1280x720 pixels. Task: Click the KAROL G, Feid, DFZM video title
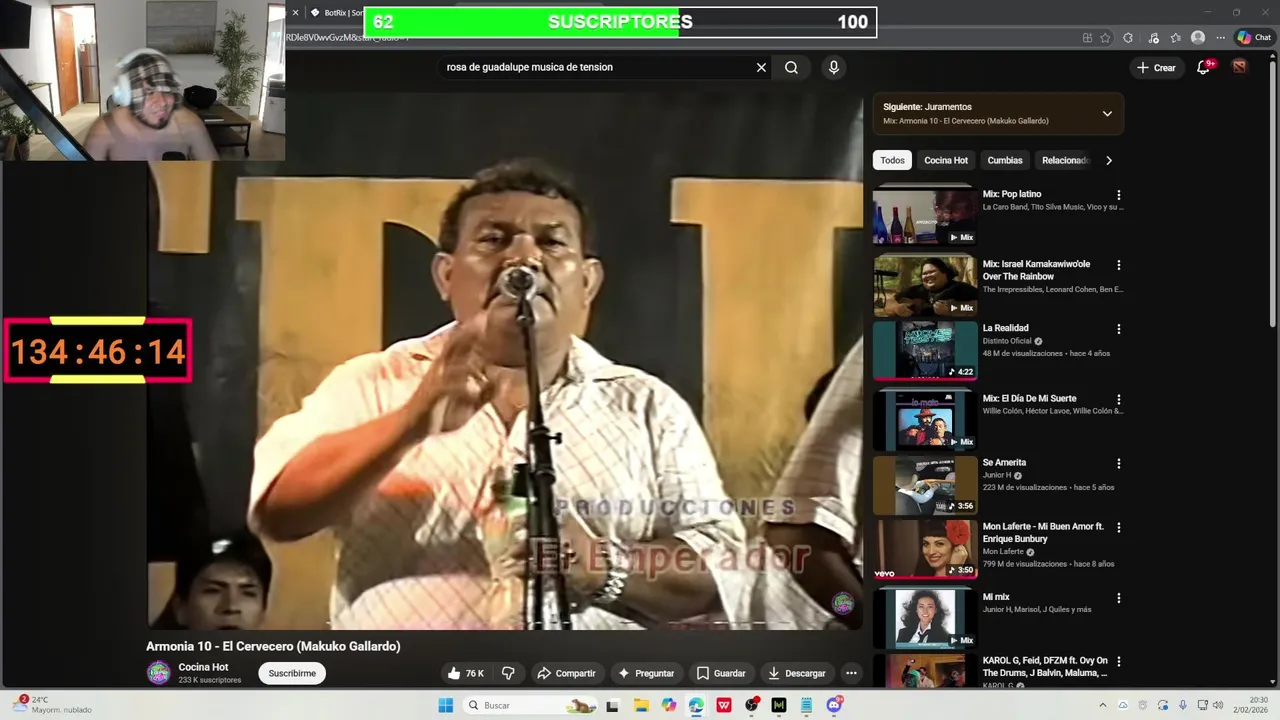pyautogui.click(x=1045, y=667)
